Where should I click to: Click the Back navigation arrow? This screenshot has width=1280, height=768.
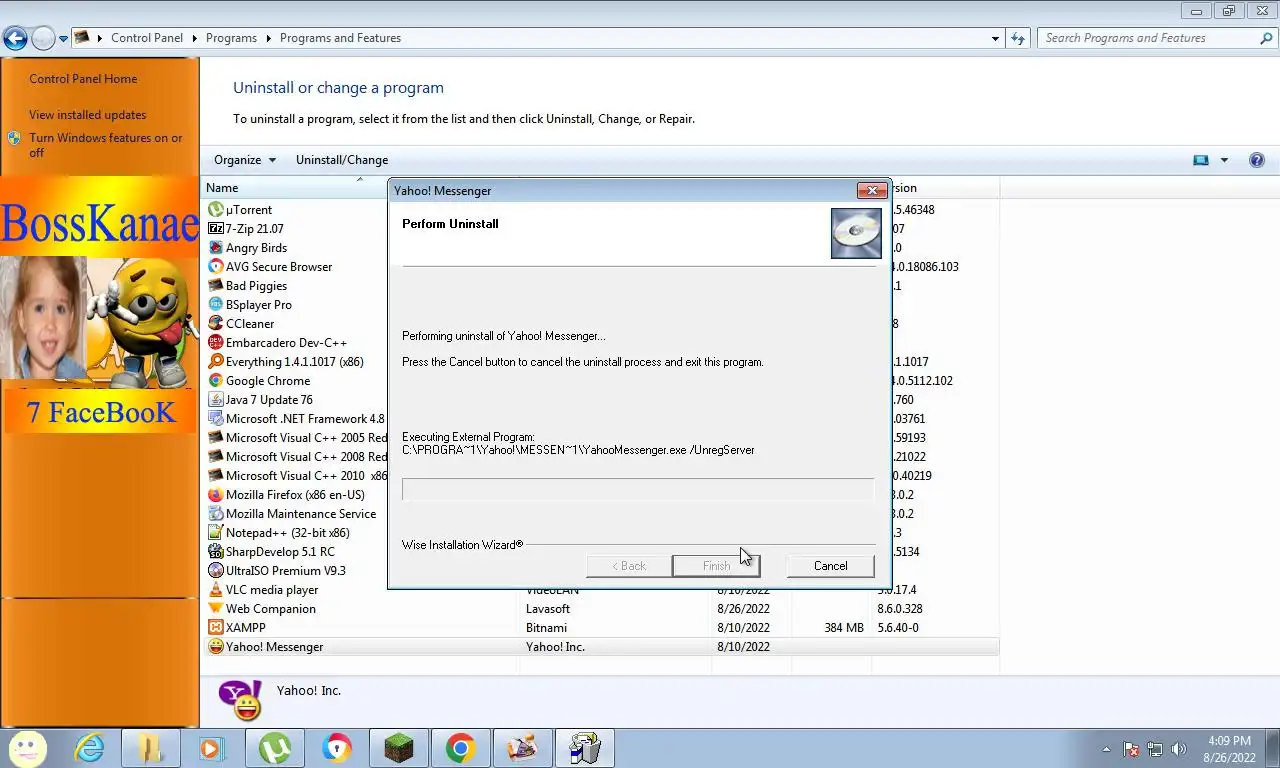[15, 39]
